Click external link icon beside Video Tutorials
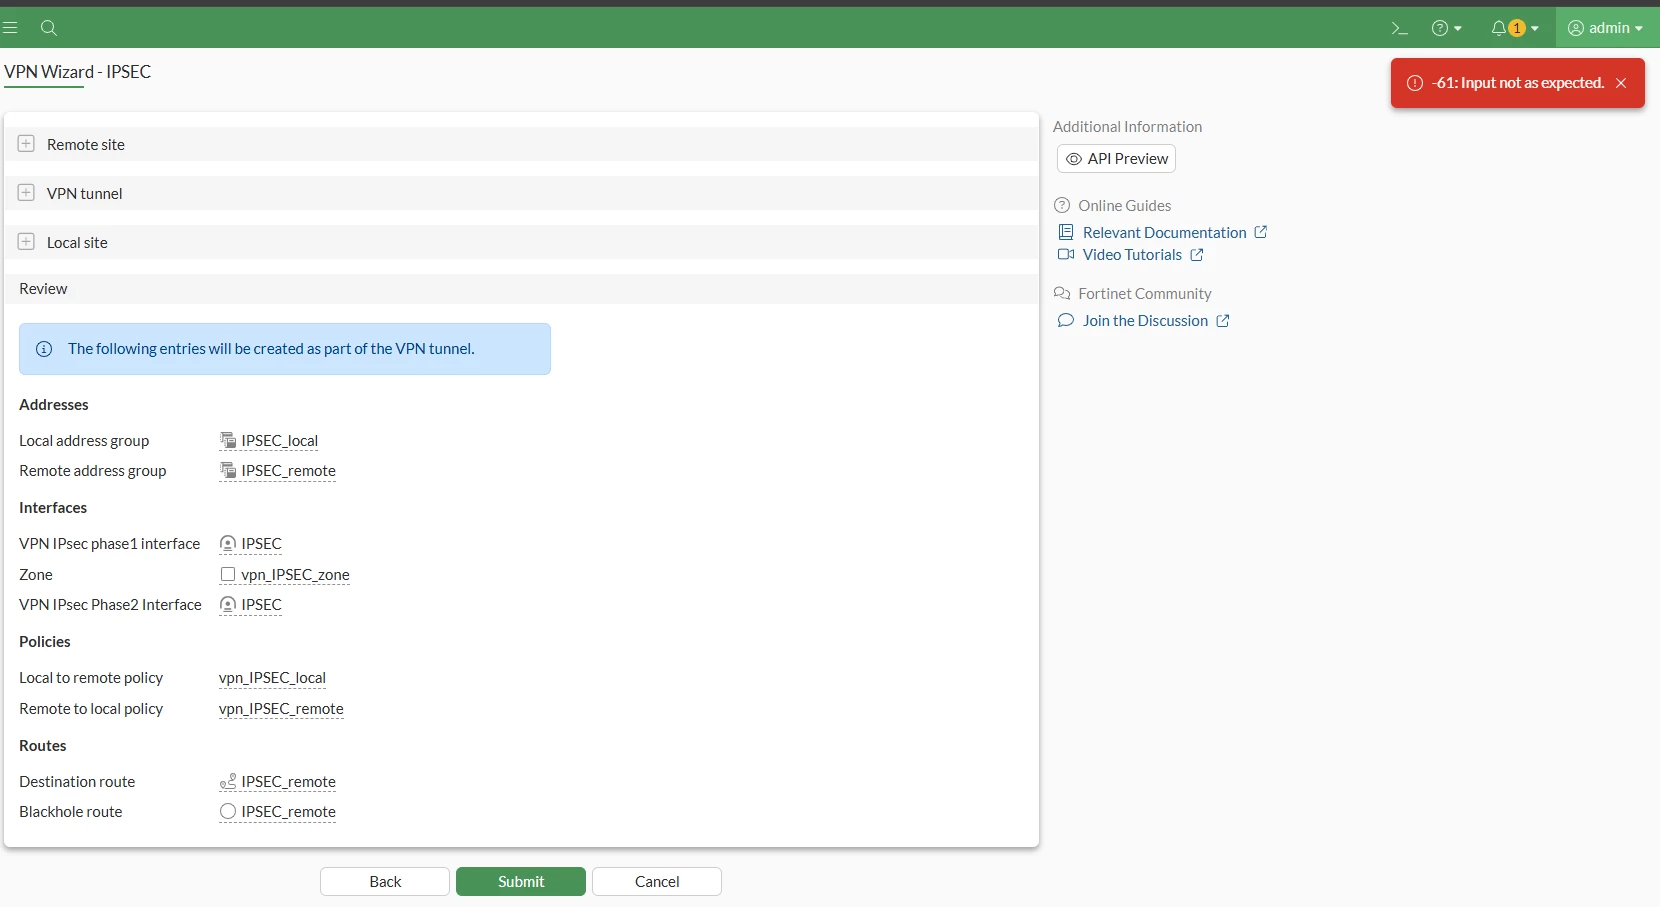This screenshot has height=907, width=1660. 1197,255
